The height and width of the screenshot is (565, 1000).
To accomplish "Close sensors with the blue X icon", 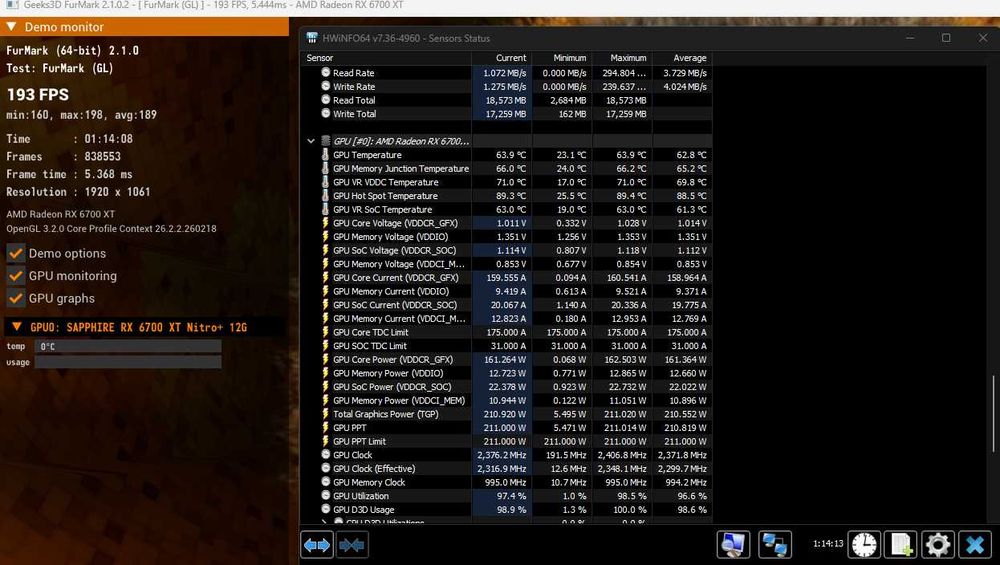I will point(975,545).
